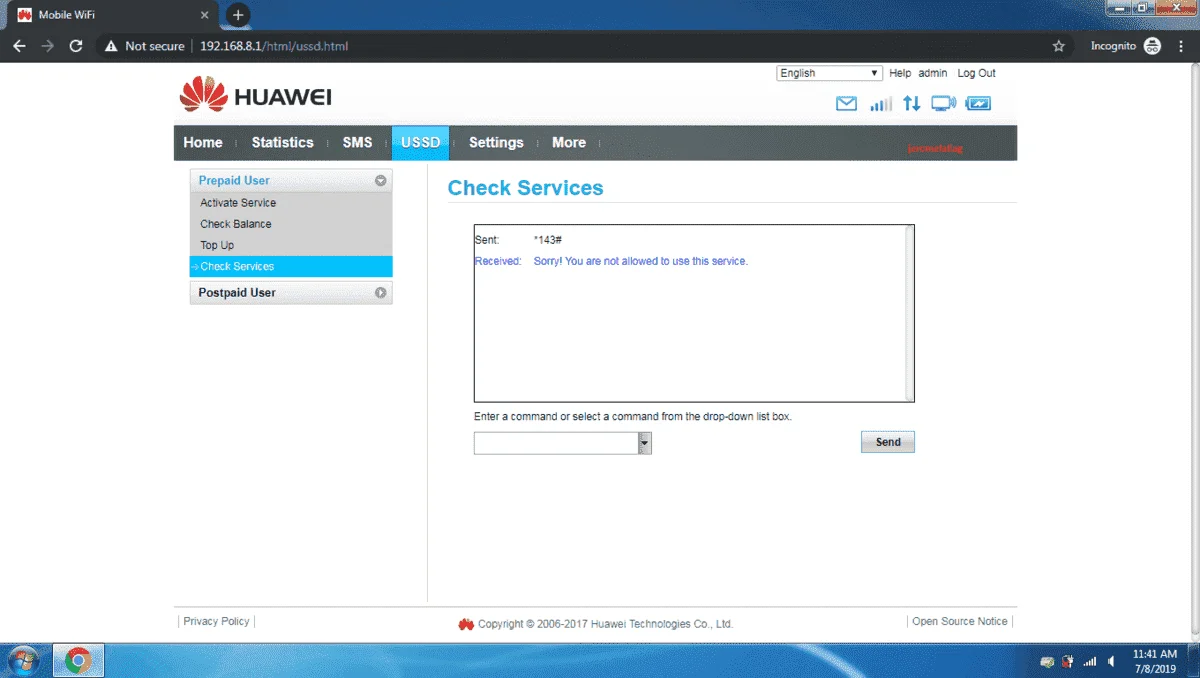The height and width of the screenshot is (678, 1200).
Task: Open the Windows Start menu
Action: click(24, 660)
